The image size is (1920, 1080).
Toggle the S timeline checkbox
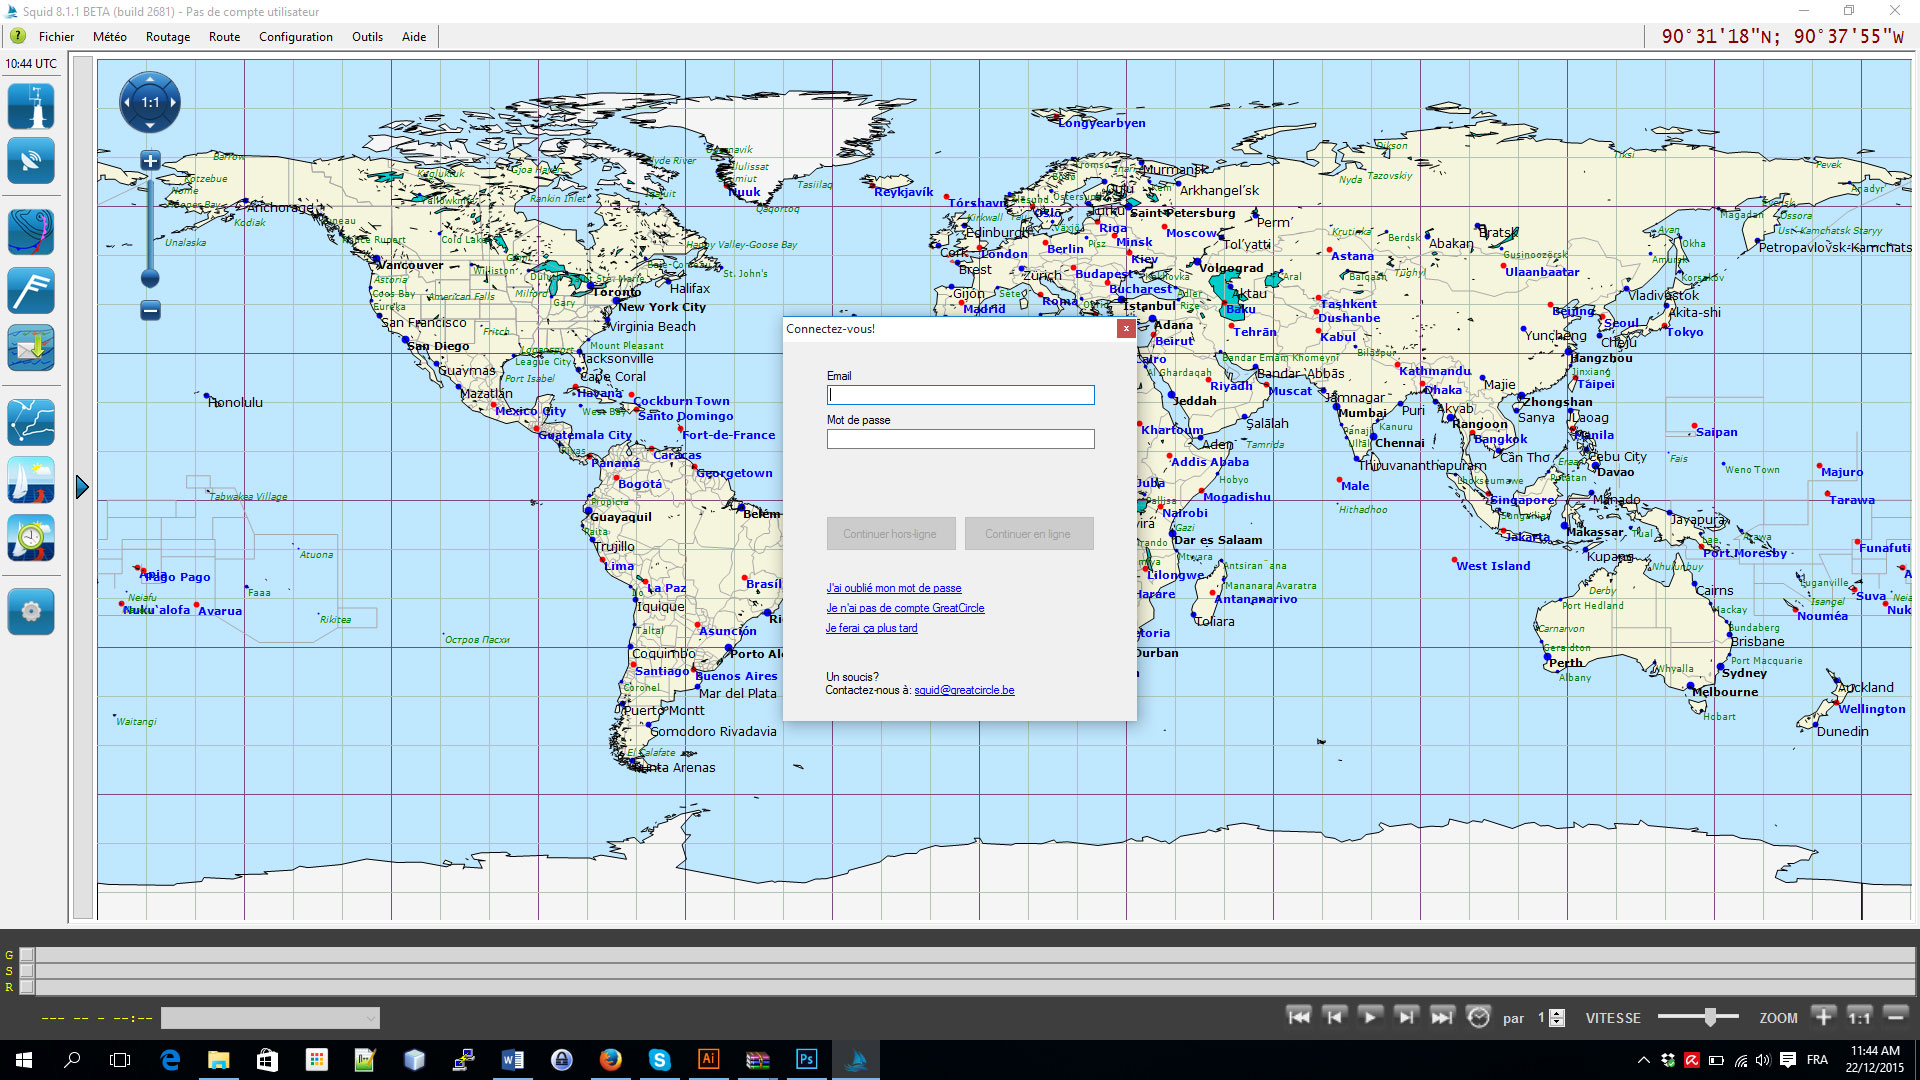point(27,971)
